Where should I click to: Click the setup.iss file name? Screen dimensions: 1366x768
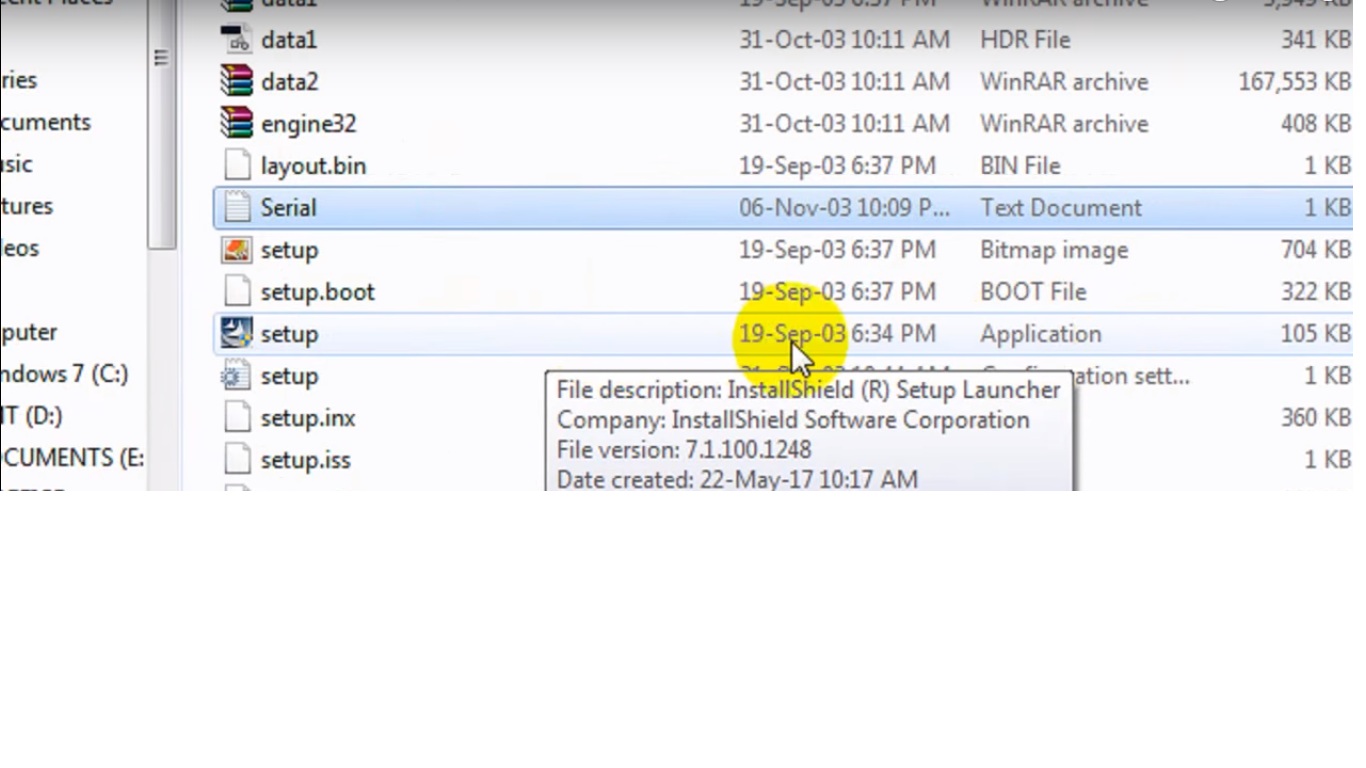[305, 460]
